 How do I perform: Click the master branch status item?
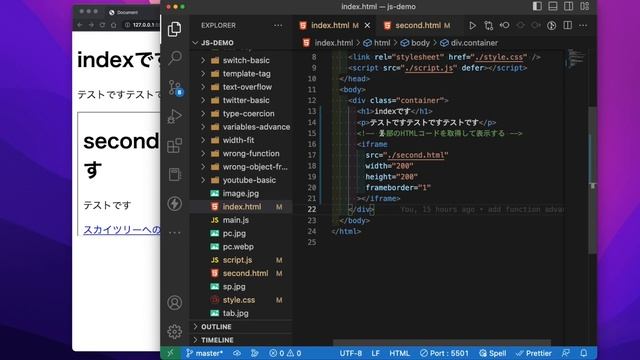tap(204, 353)
